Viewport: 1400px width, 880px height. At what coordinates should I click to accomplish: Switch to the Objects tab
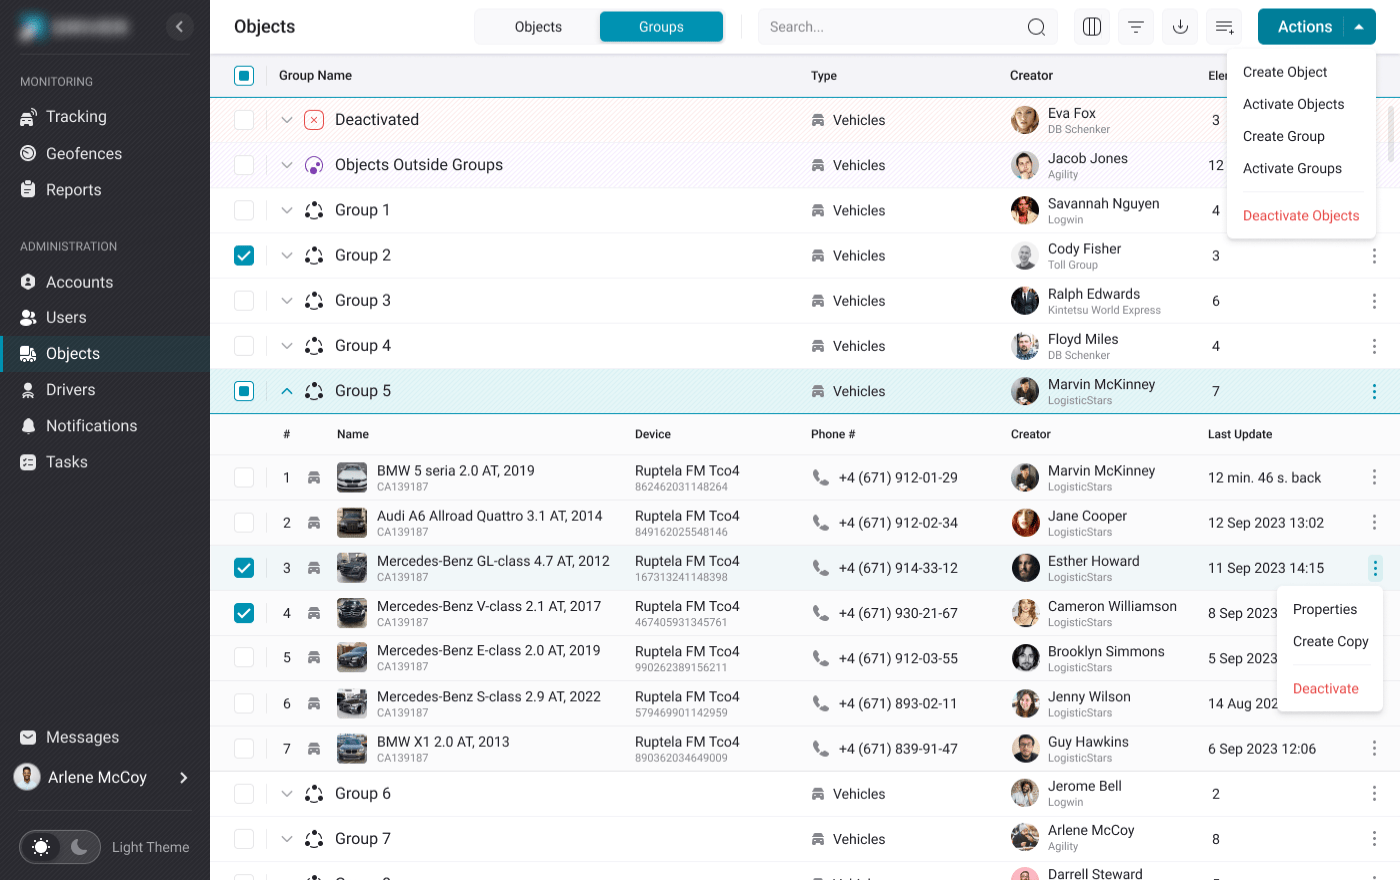[x=538, y=27]
